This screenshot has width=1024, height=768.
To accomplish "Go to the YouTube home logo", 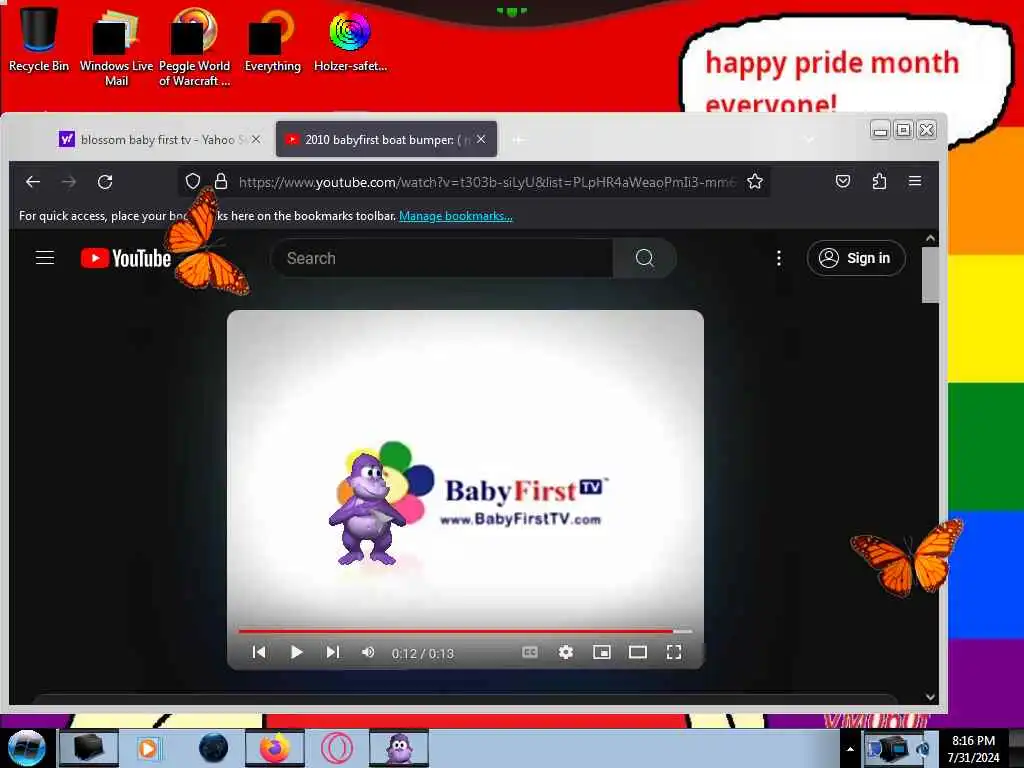I will click(125, 258).
